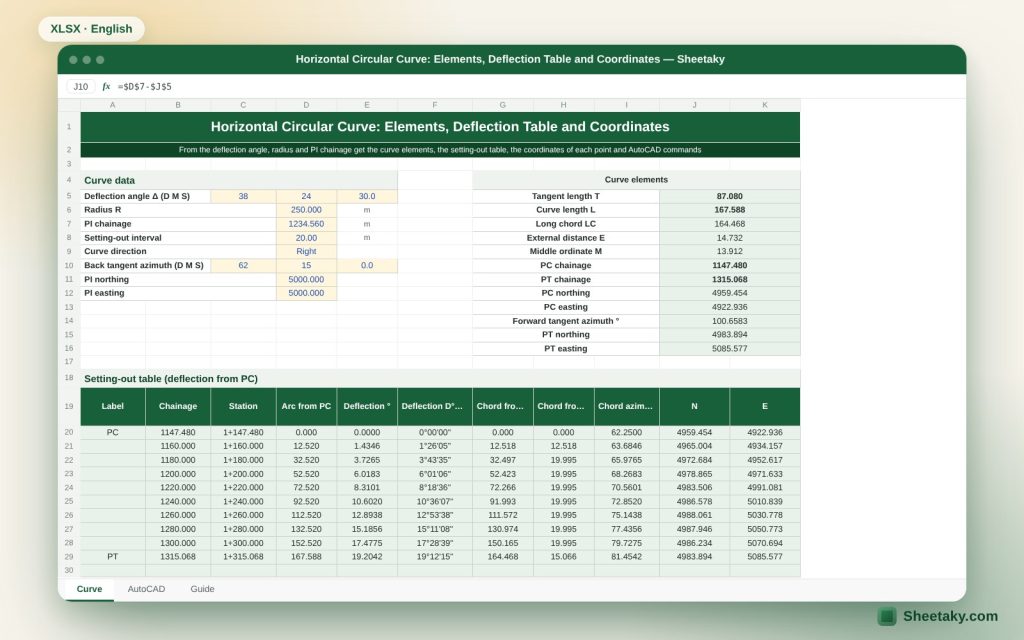Click the Setting-out interval value 20.00
This screenshot has width=1024, height=640.
[x=306, y=238]
